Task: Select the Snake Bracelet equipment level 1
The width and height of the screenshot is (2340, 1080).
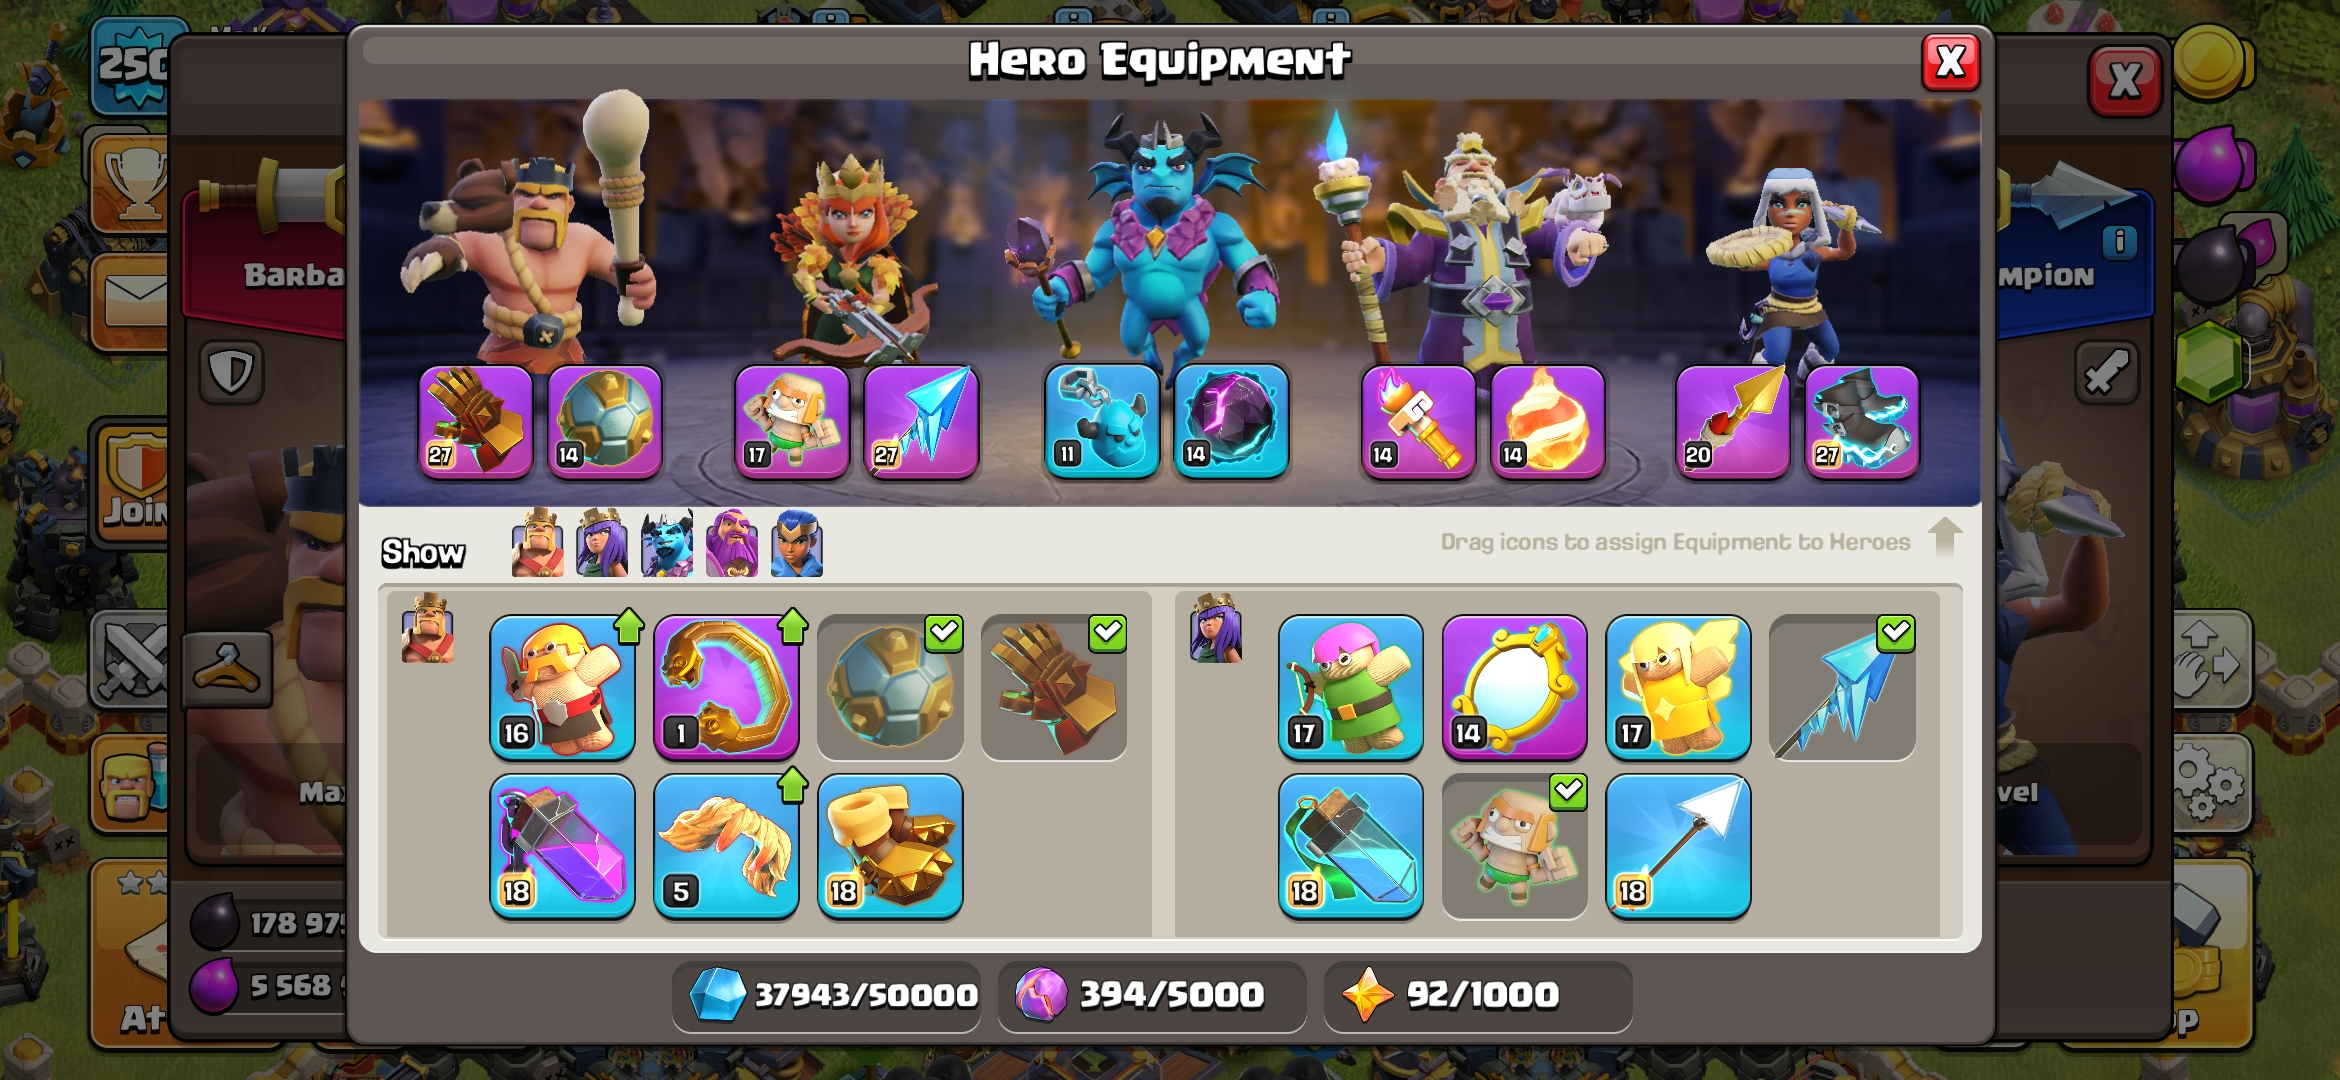Action: coord(726,687)
